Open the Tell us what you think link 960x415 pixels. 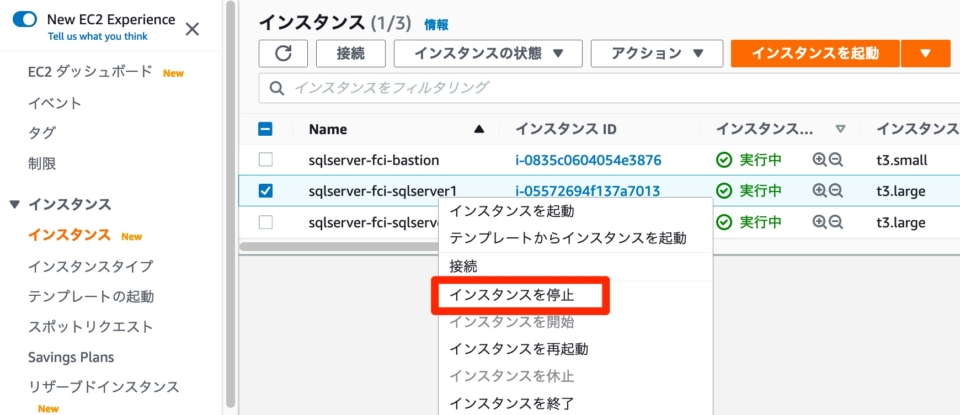(x=98, y=37)
